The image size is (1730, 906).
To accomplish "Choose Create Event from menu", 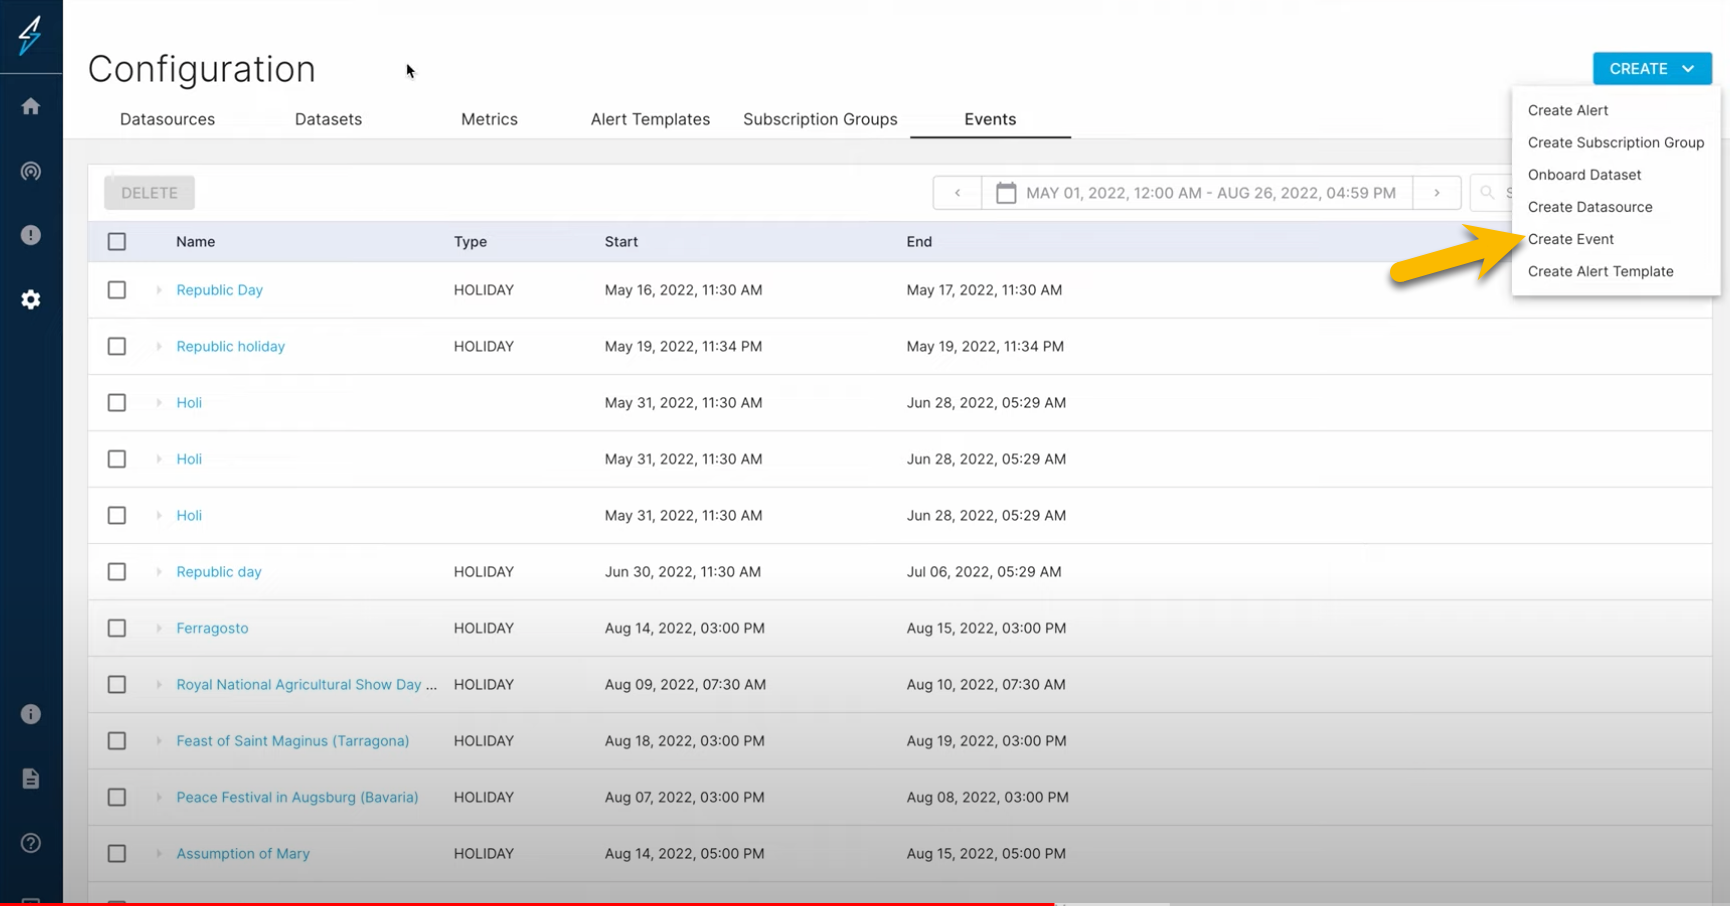I will (1570, 239).
